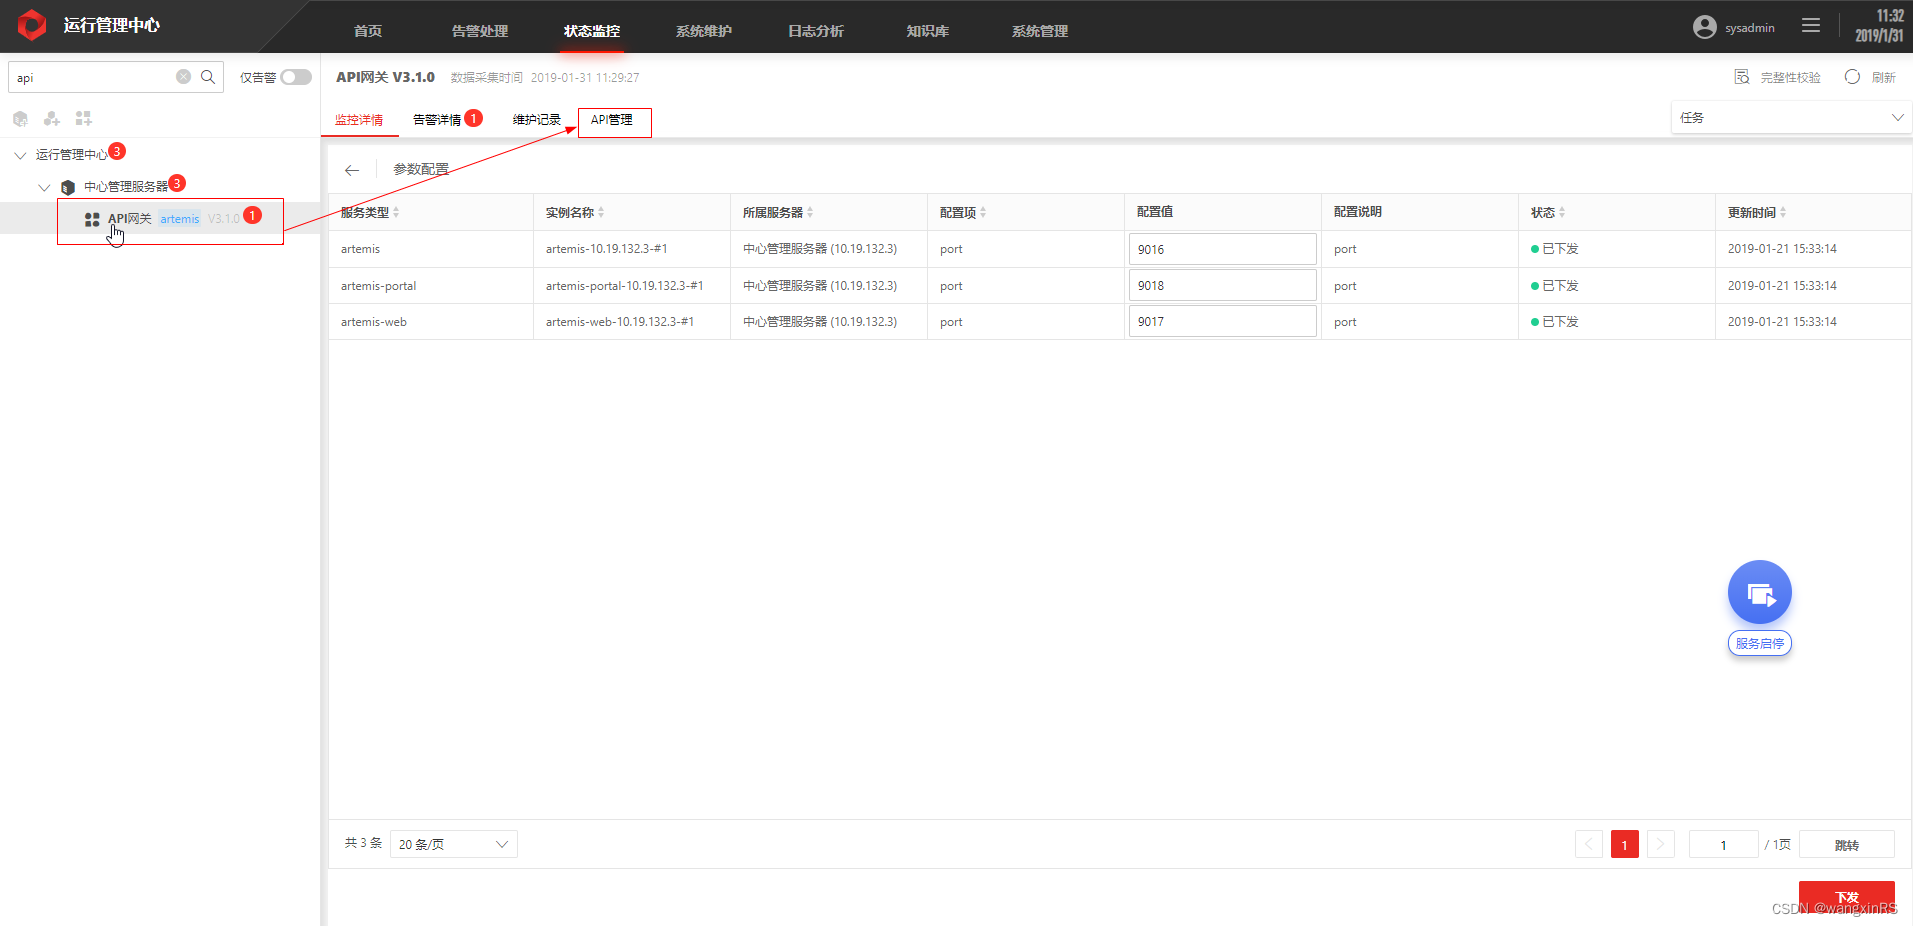This screenshot has width=1913, height=926.
Task: Go to previous page arrow
Action: click(1589, 844)
